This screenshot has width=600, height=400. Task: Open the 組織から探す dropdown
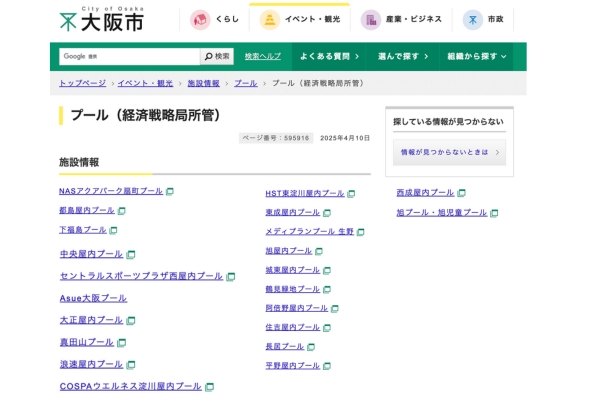(x=477, y=56)
